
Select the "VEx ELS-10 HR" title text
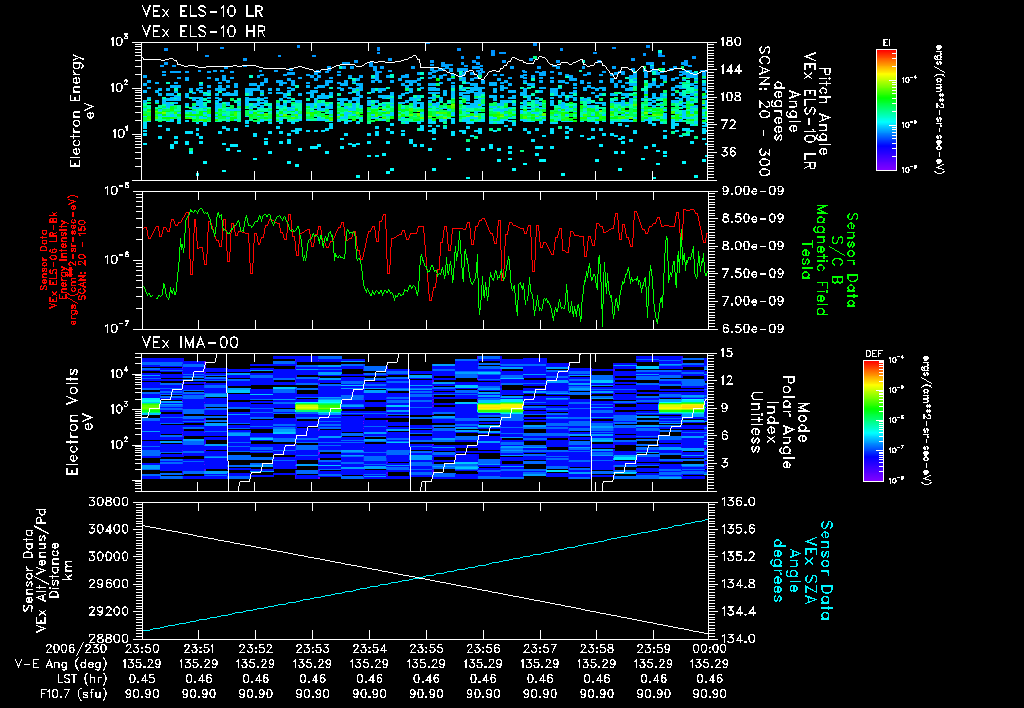click(203, 31)
